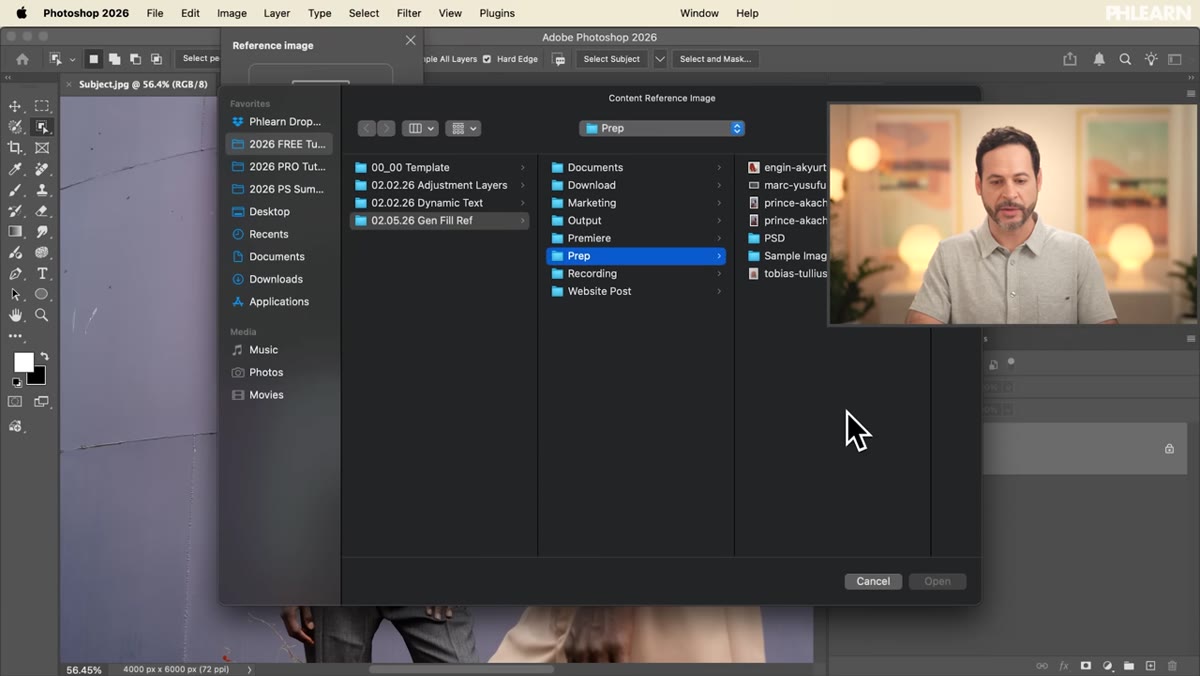1200x676 pixels.
Task: Expand the Documents folder chevron
Action: point(719,168)
